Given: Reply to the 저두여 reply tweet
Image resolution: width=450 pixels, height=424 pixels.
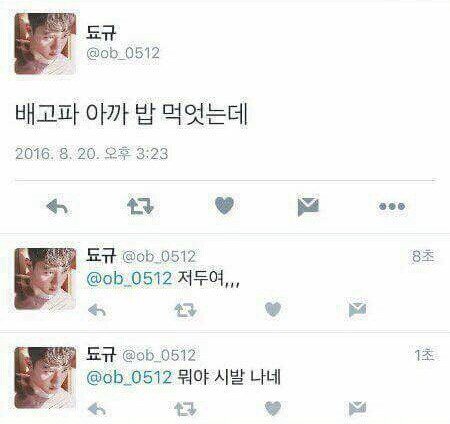Looking at the screenshot, I should click(97, 310).
